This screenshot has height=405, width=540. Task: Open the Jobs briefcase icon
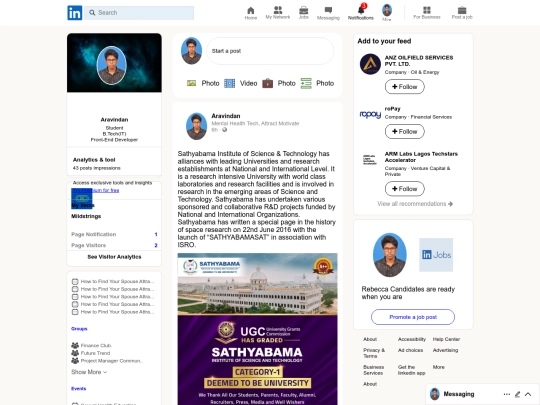[303, 10]
